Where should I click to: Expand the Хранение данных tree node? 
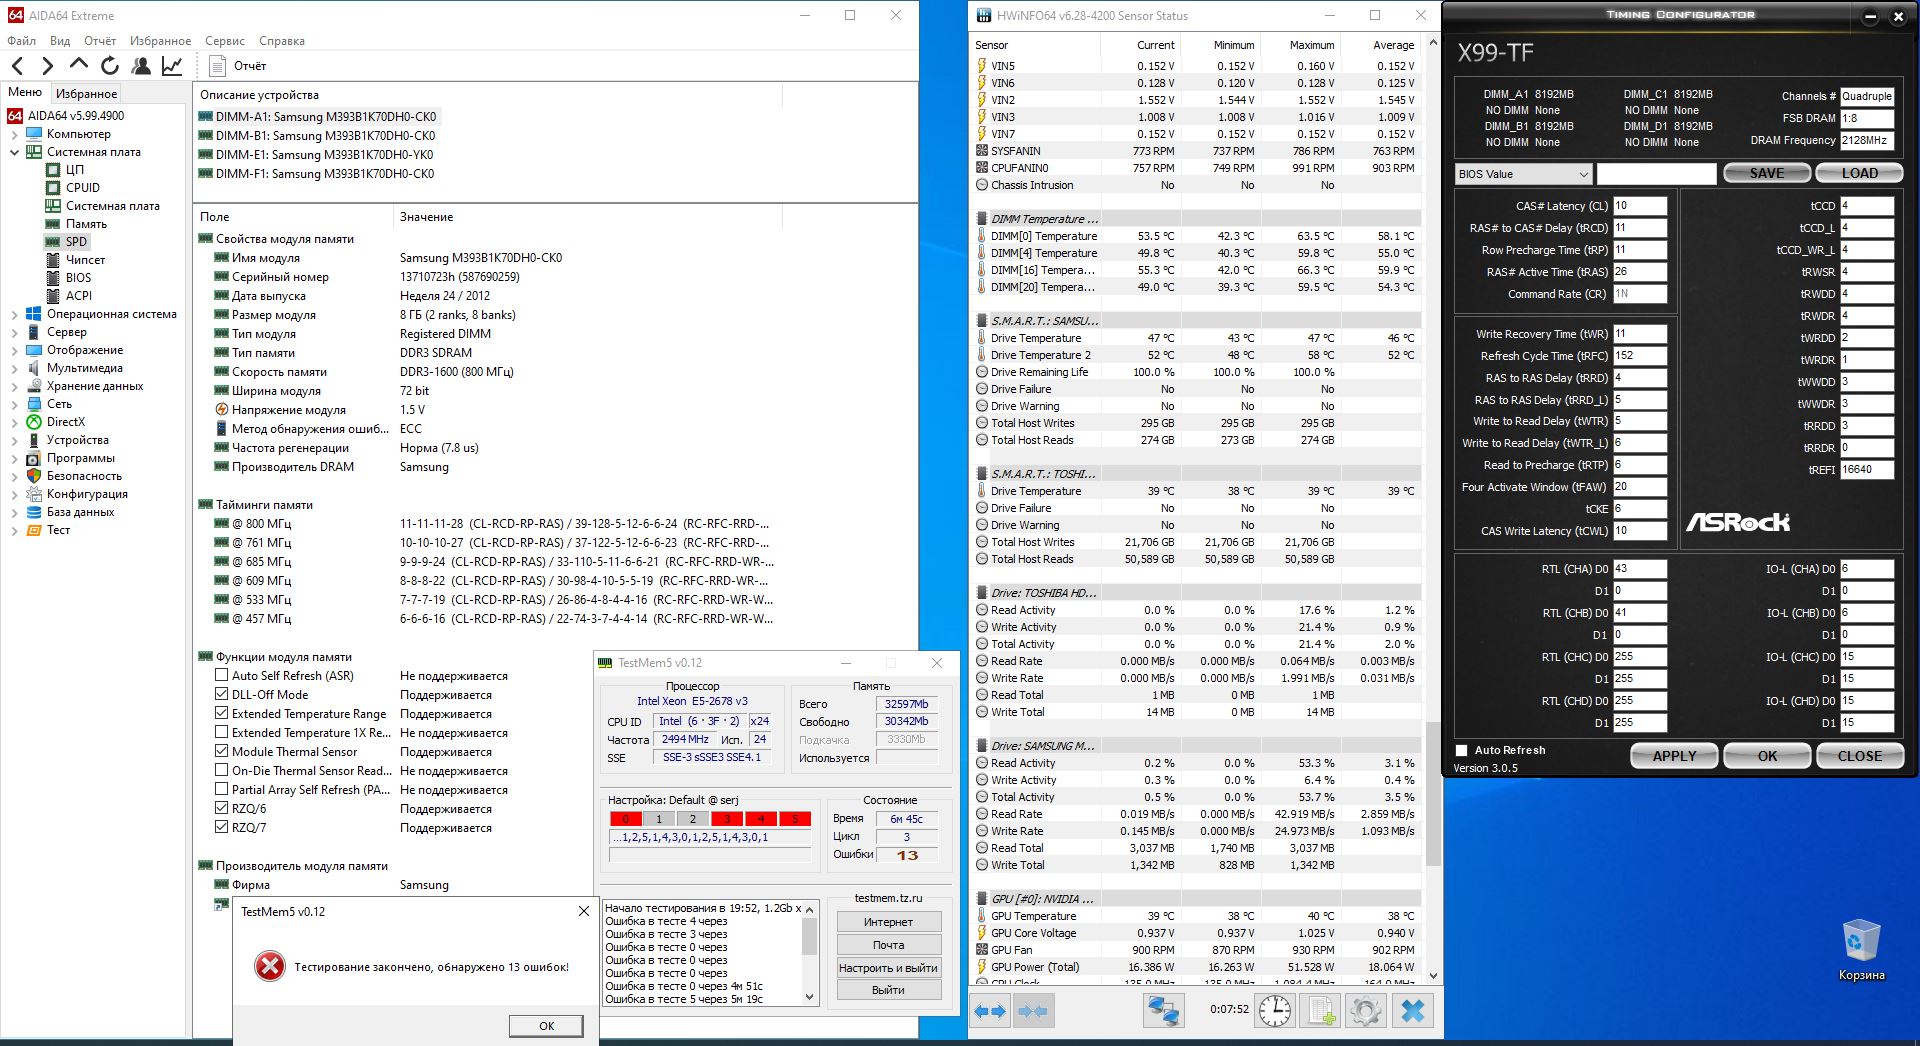click(14, 387)
